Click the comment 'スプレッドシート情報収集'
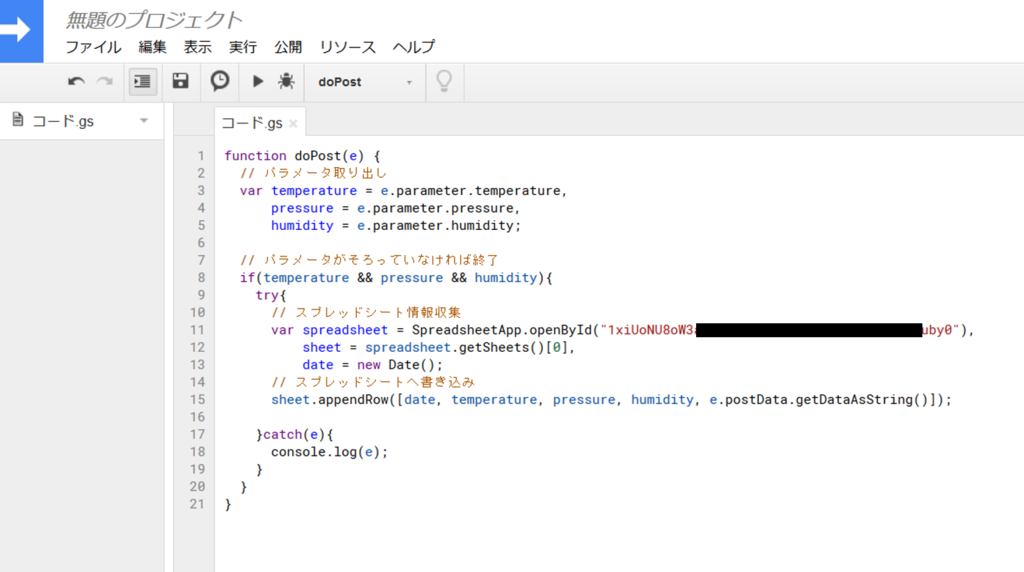1024x572 pixels. coord(377,312)
